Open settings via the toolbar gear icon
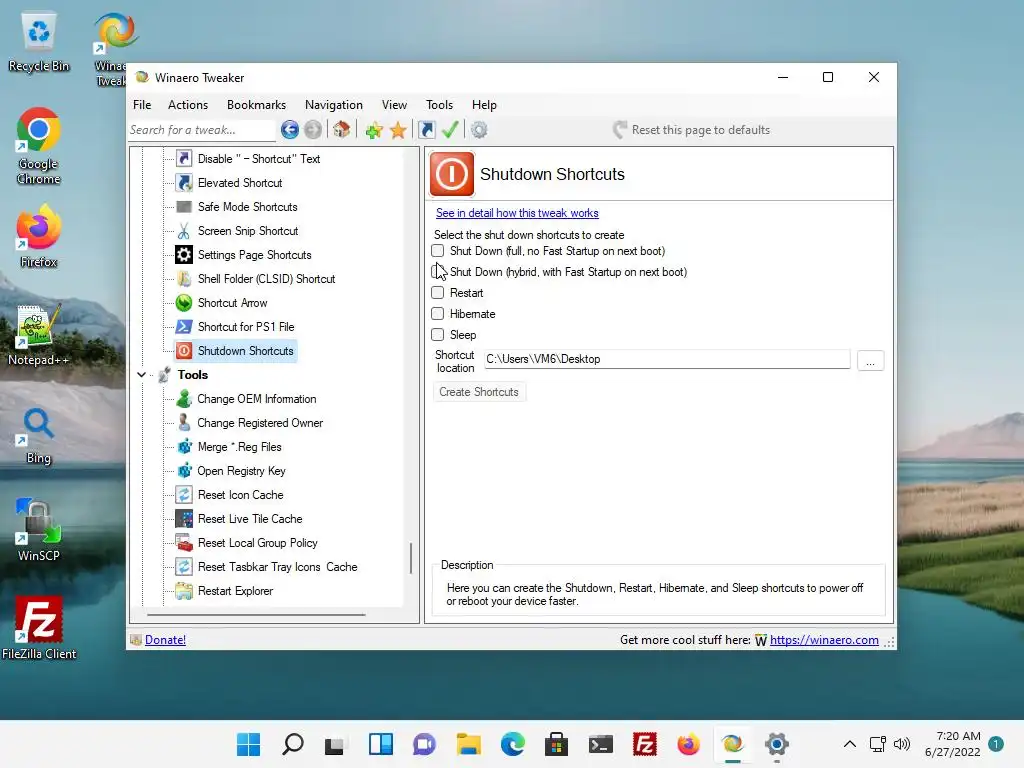 tap(479, 130)
